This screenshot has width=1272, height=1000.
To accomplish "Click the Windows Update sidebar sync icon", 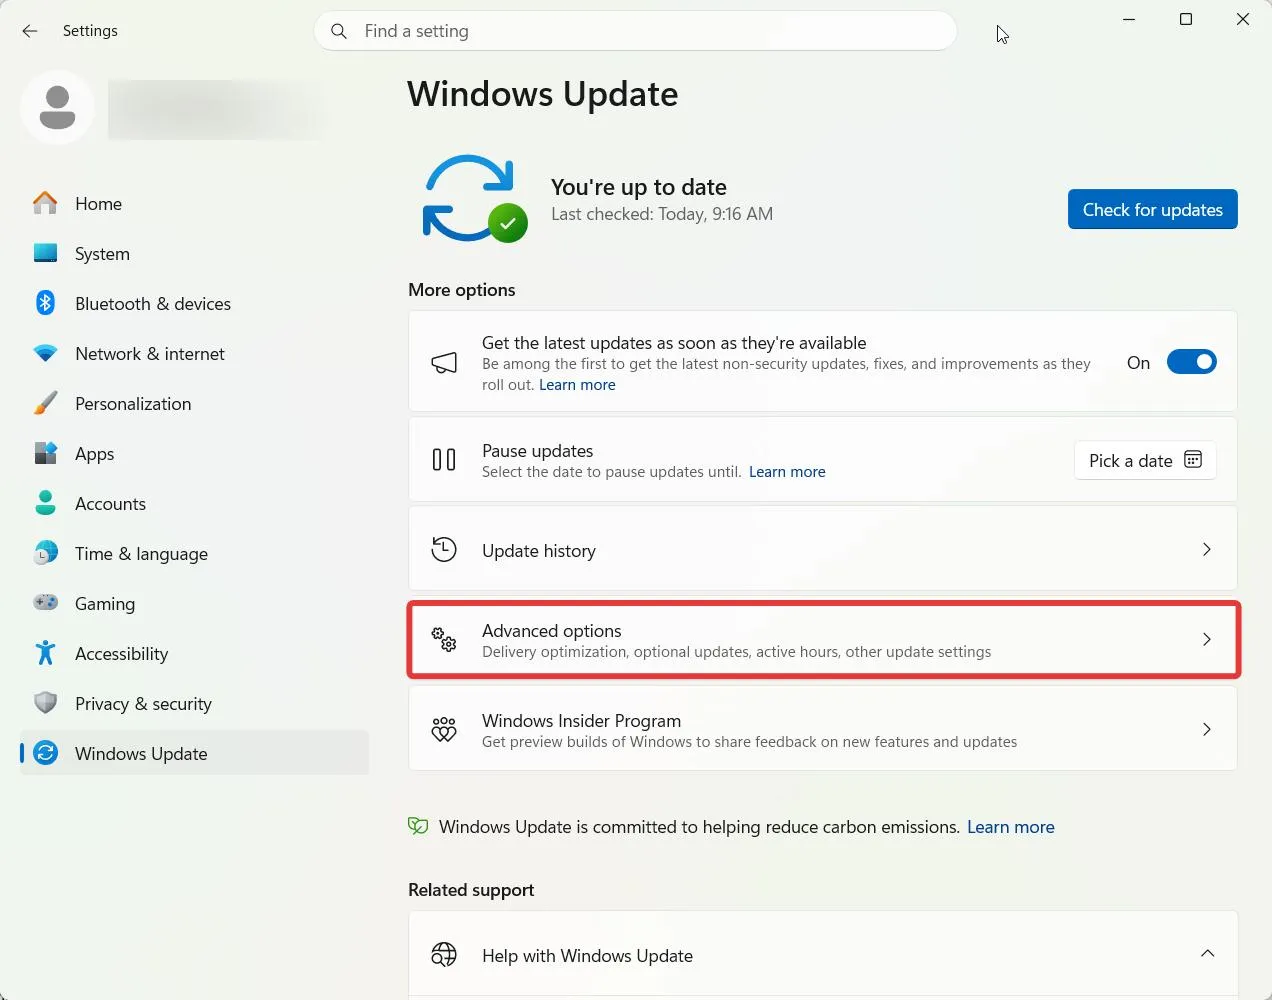I will (x=45, y=753).
